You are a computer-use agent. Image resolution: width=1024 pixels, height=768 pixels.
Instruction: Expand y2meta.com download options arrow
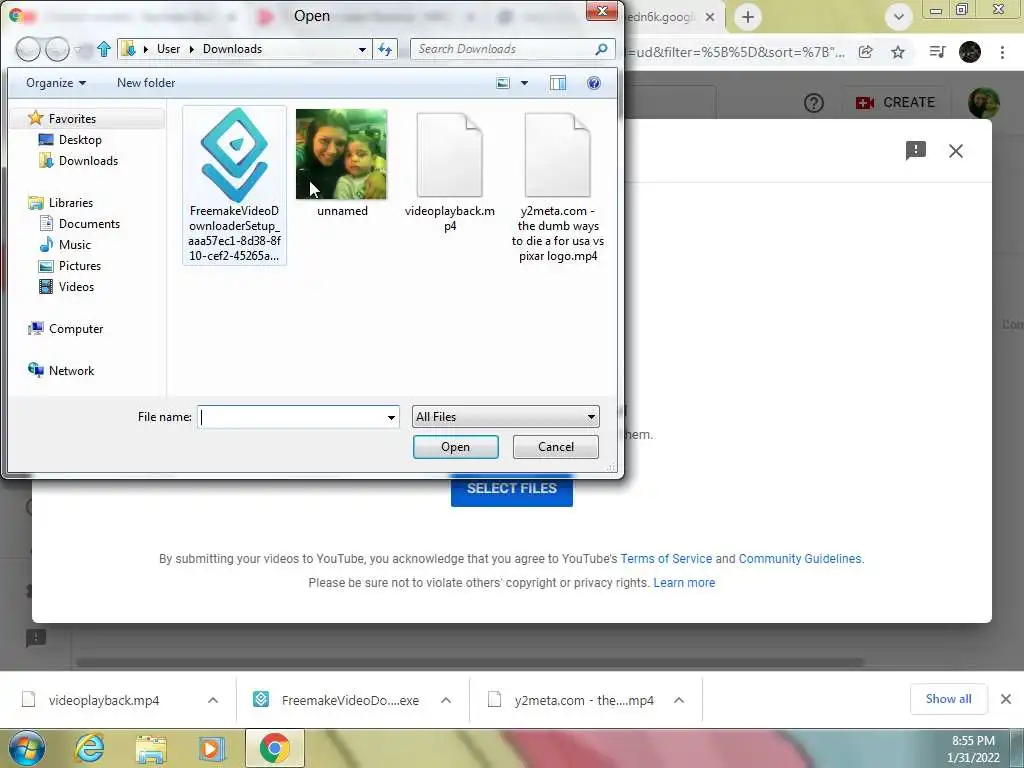tap(679, 700)
